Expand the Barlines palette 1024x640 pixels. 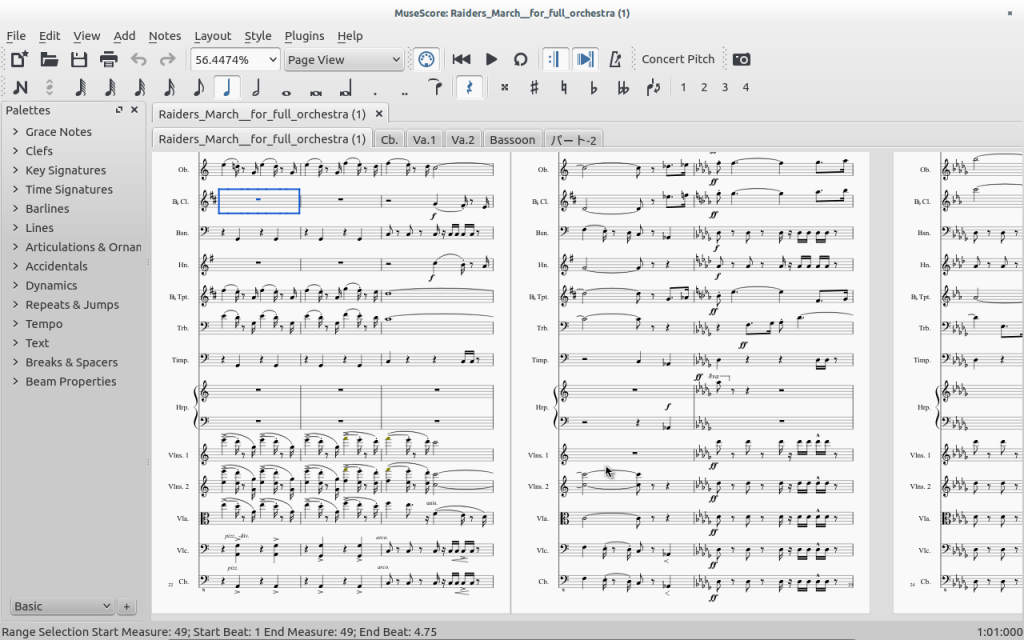point(15,208)
